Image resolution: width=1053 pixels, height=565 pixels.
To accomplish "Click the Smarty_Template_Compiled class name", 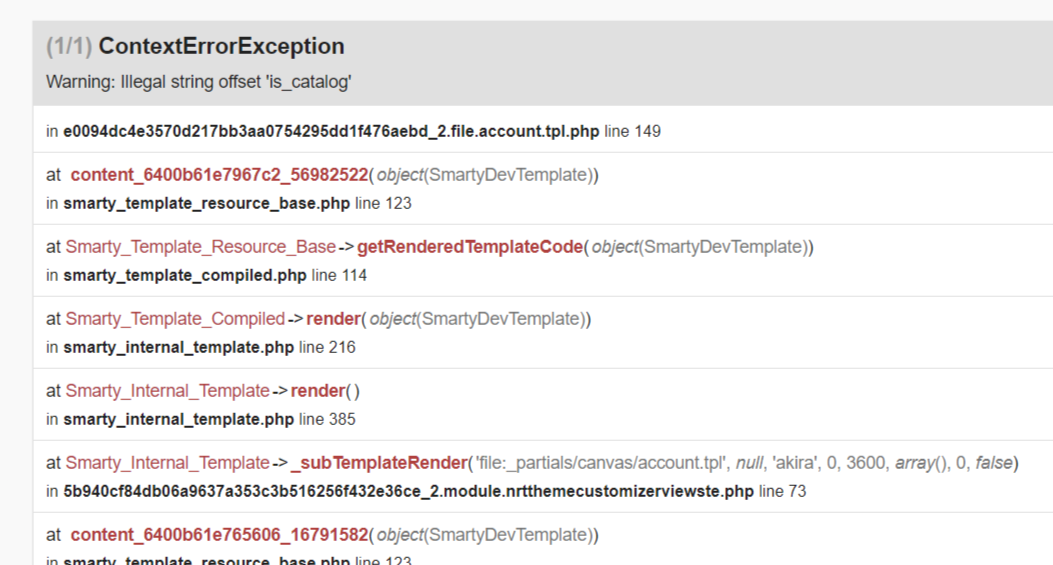I will pyautogui.click(x=175, y=318).
